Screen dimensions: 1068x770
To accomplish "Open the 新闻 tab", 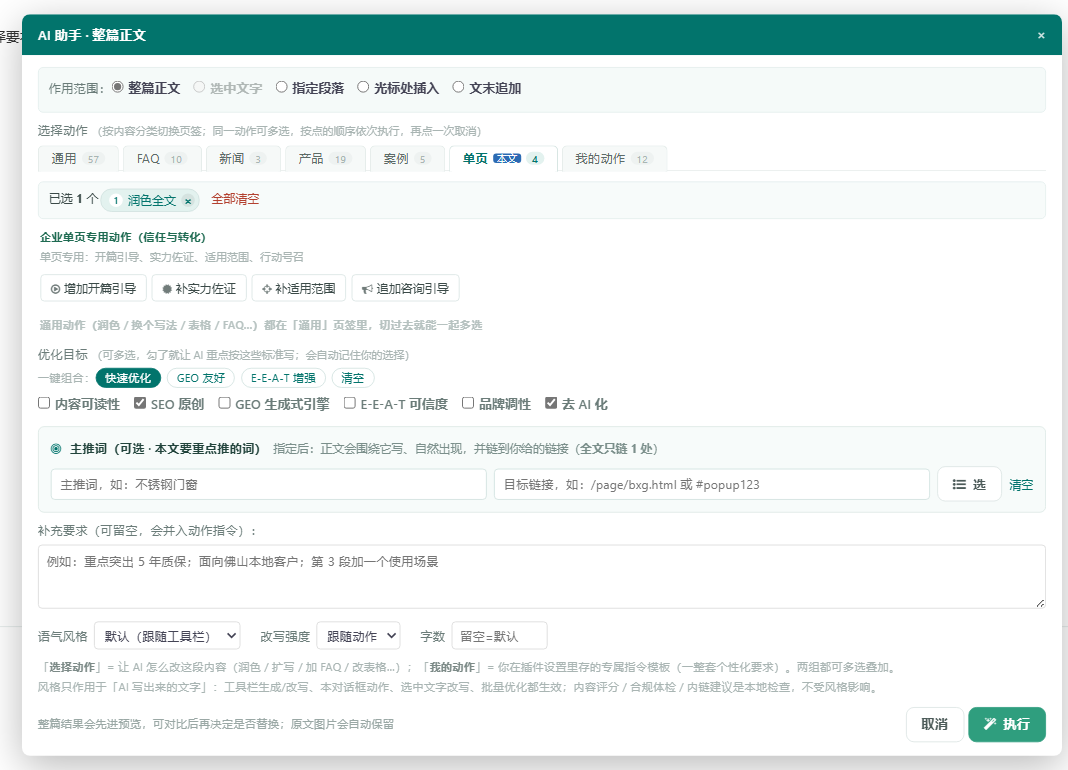I will coord(243,159).
